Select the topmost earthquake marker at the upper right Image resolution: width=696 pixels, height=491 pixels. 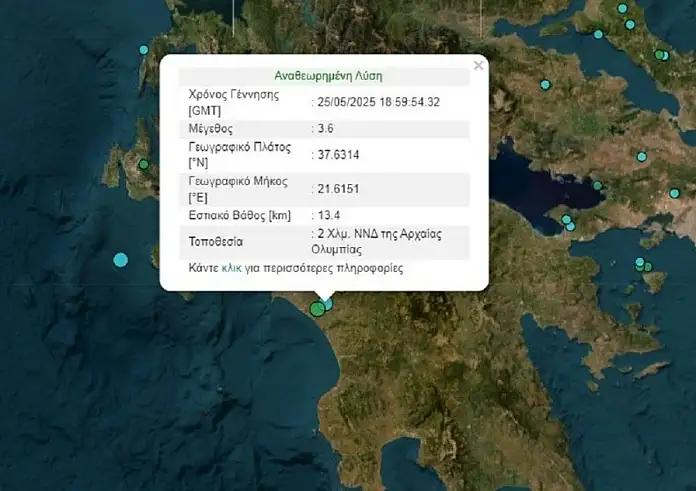[622, 9]
